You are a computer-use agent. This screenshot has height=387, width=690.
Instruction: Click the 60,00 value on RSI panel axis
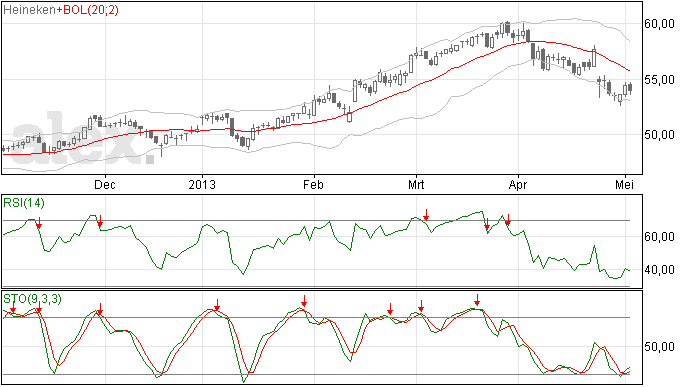click(x=660, y=237)
